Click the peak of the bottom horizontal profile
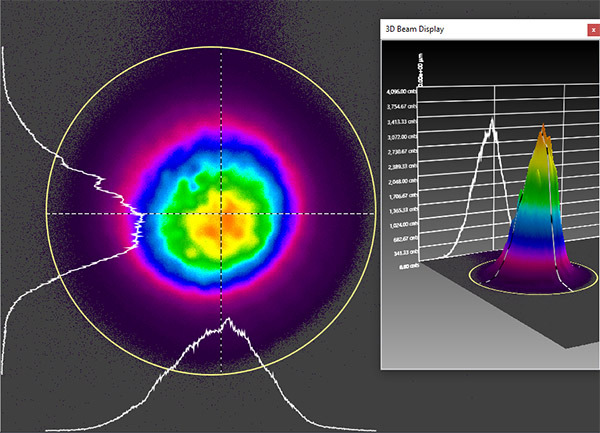The width and height of the screenshot is (600, 433). tap(229, 320)
